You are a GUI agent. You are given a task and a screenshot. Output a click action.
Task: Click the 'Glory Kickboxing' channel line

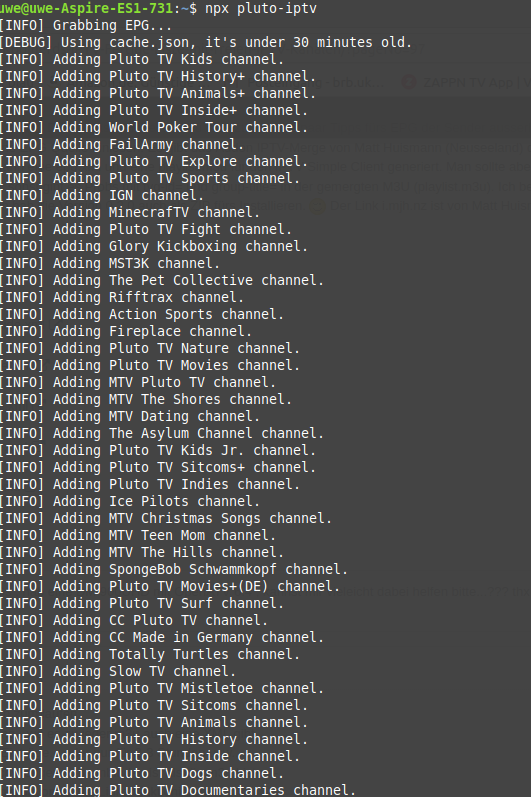(x=154, y=247)
